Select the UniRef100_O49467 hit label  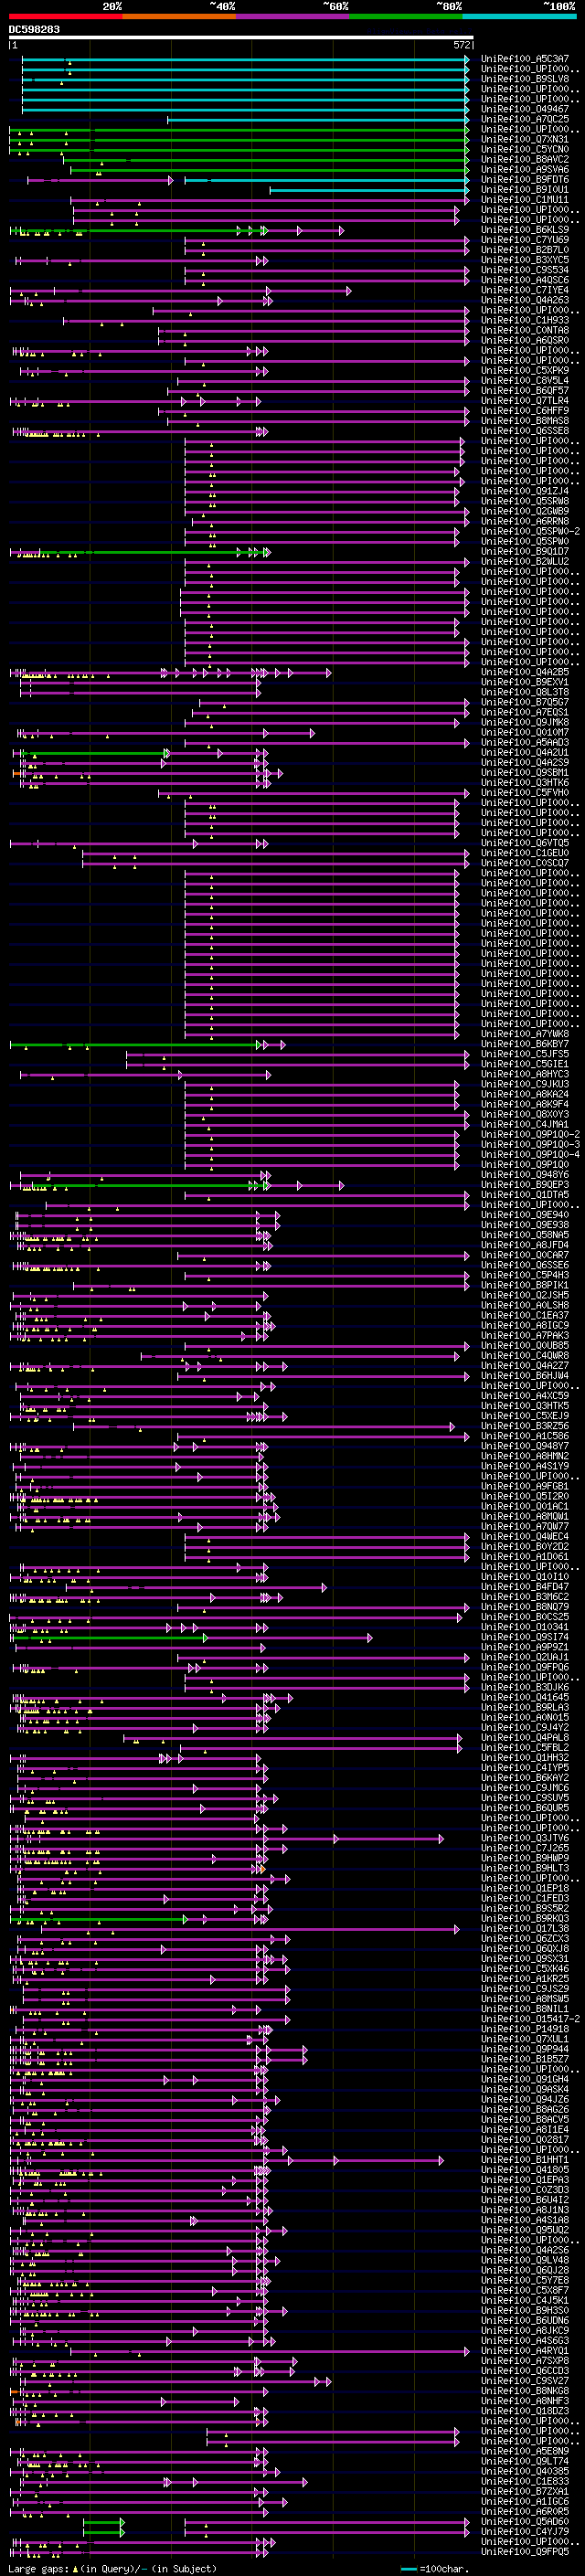524,109
